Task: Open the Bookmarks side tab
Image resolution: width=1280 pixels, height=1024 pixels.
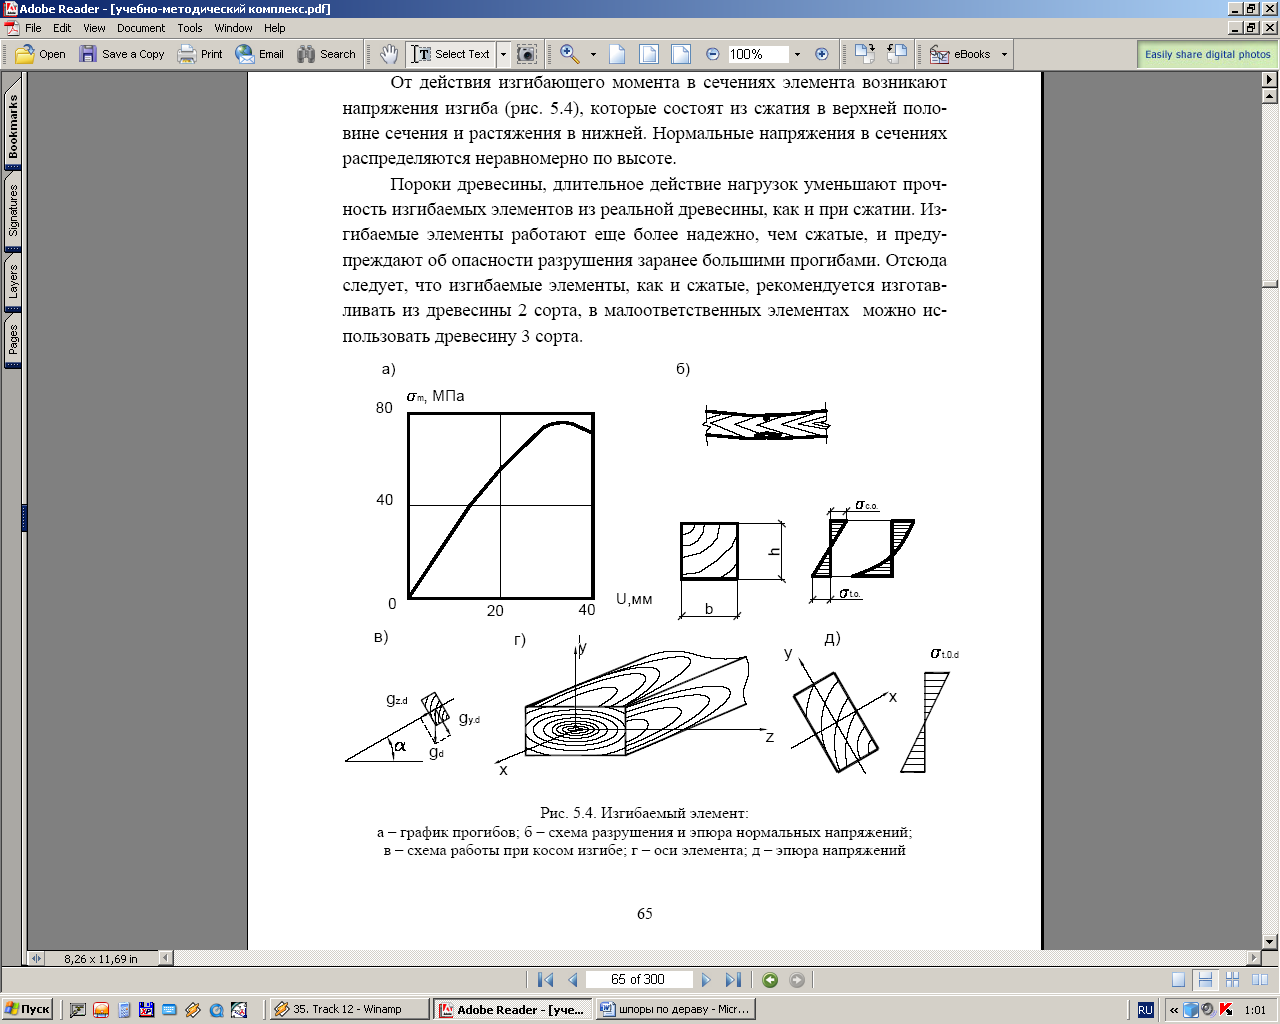Action: point(13,126)
